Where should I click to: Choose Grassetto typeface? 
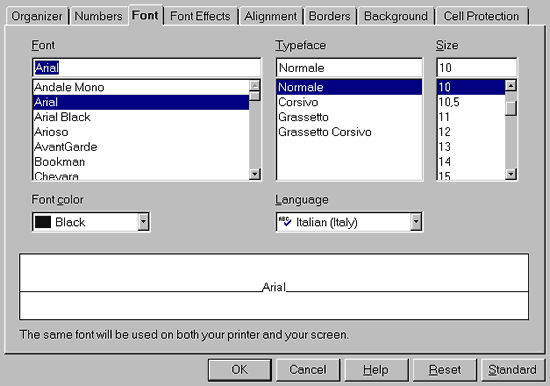pyautogui.click(x=349, y=117)
